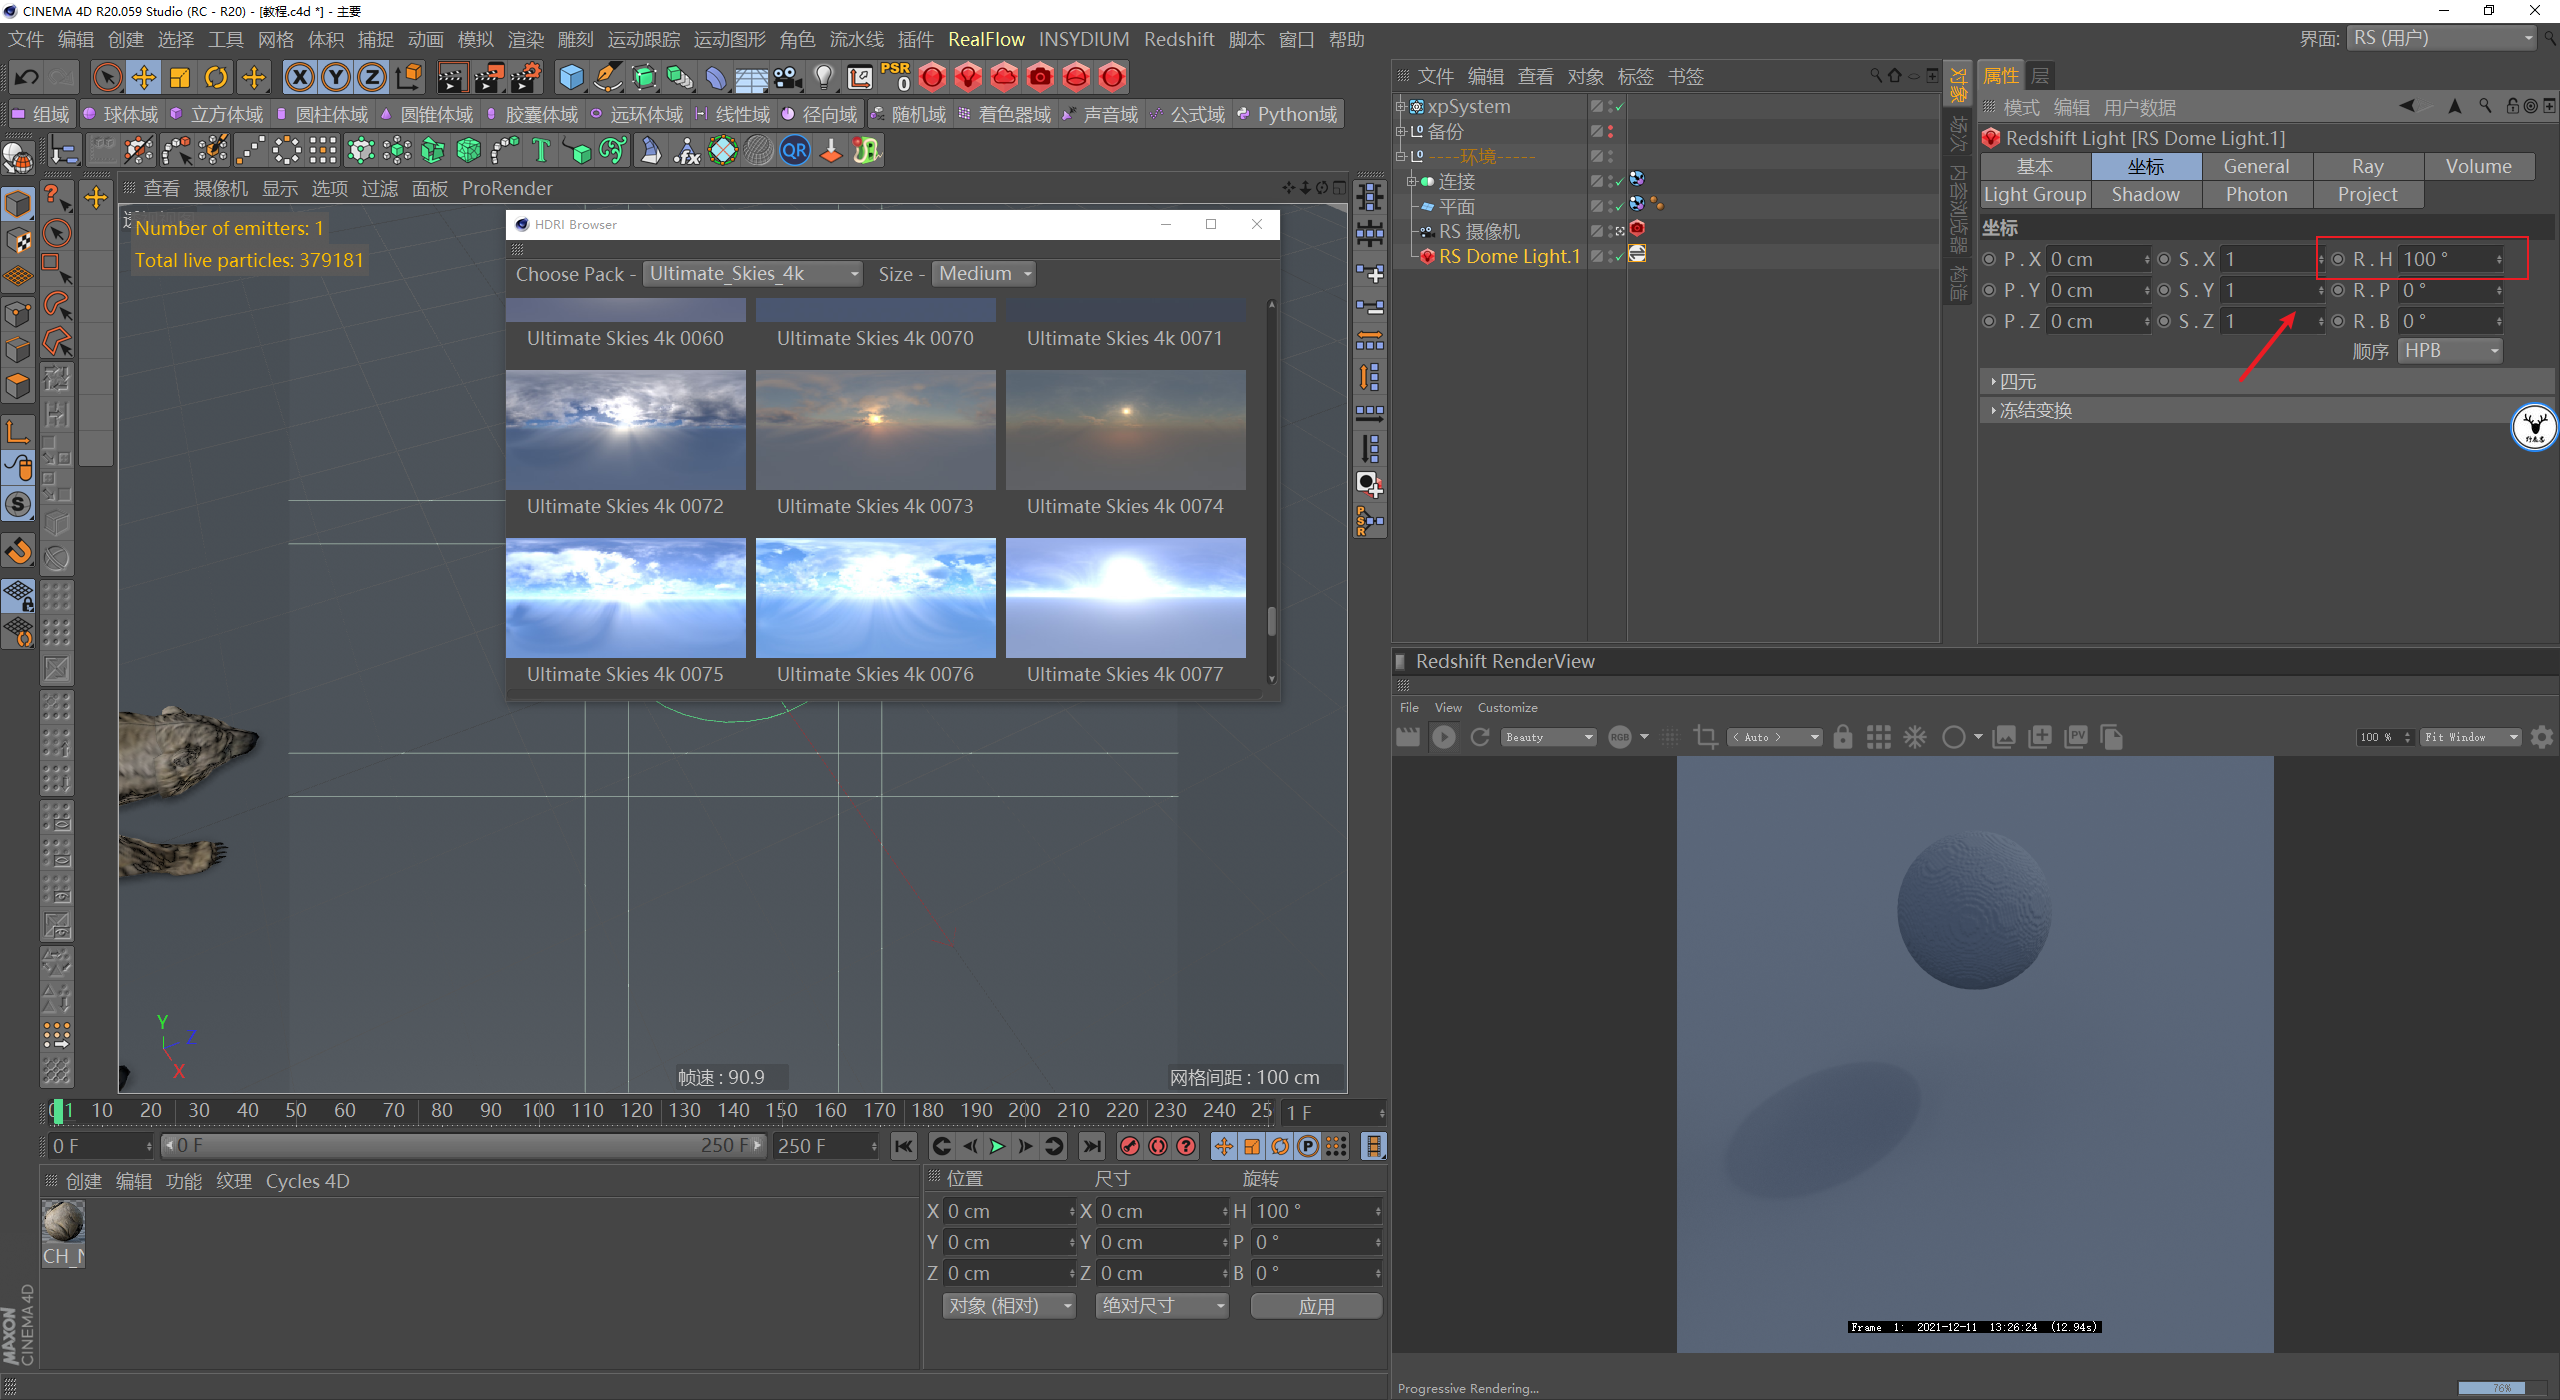
Task: Click the Rotate tool icon
Action: [x=216, y=77]
